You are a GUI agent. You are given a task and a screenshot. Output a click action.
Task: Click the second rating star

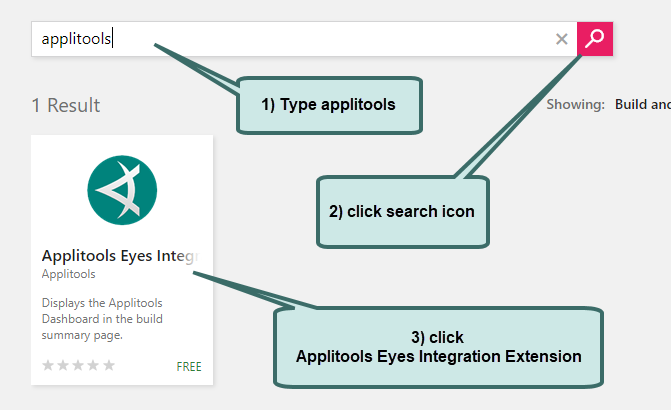[64, 366]
